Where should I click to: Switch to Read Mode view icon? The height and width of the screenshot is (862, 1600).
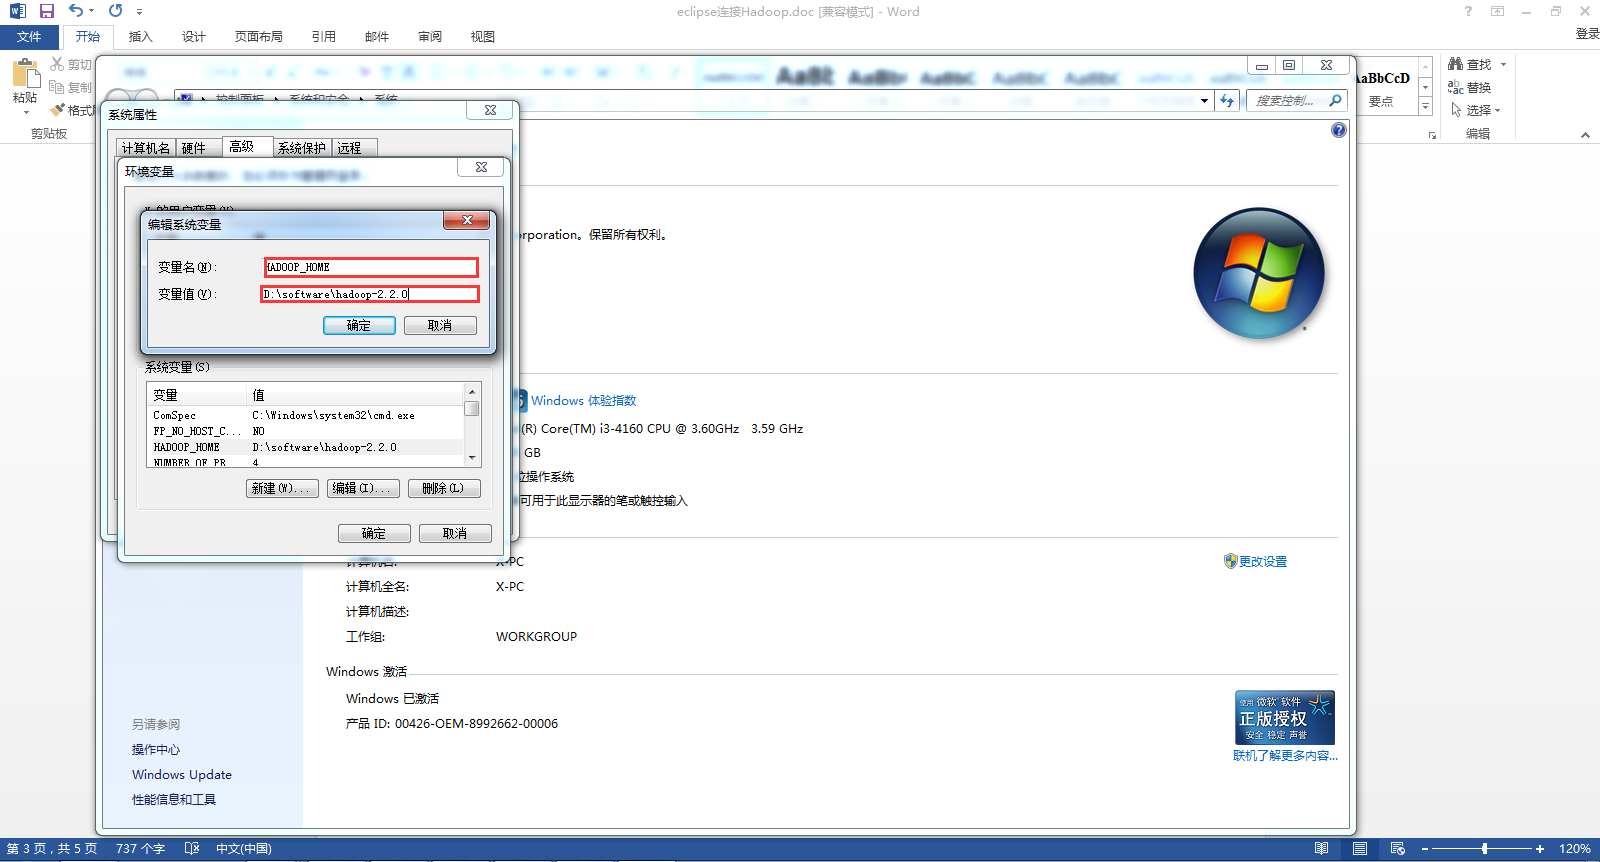1321,849
